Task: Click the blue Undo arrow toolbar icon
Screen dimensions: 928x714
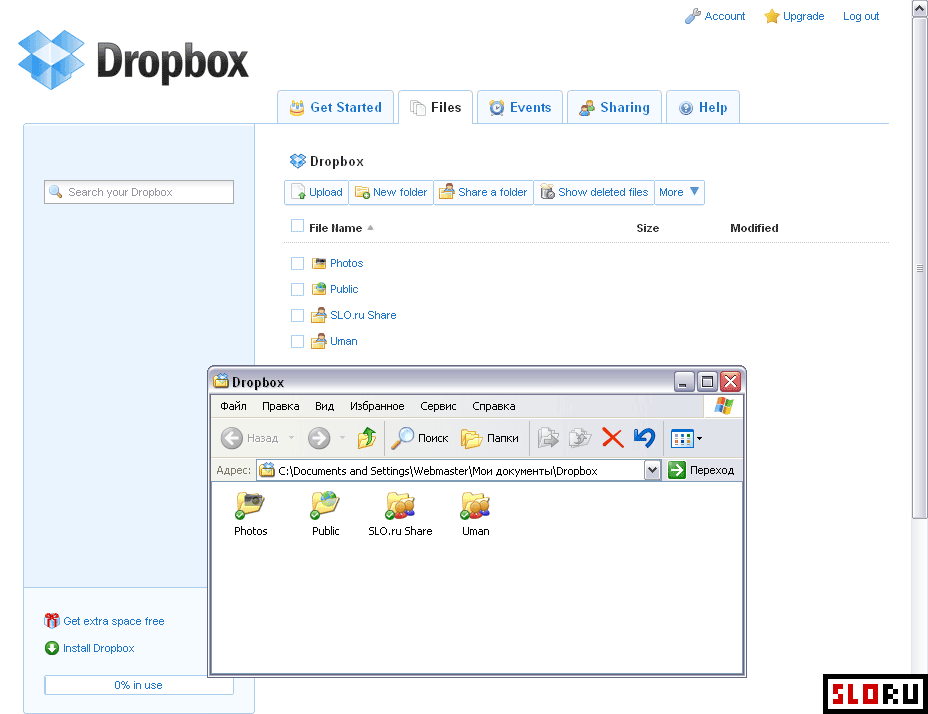Action: click(x=644, y=438)
